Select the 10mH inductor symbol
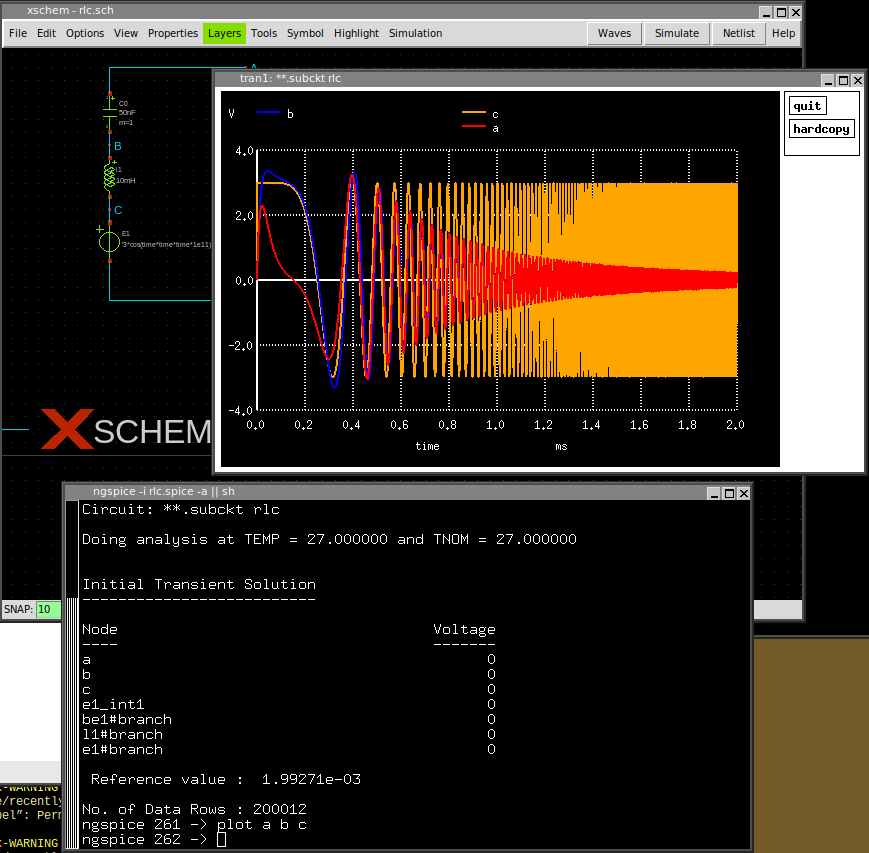The image size is (869, 853). 110,177
